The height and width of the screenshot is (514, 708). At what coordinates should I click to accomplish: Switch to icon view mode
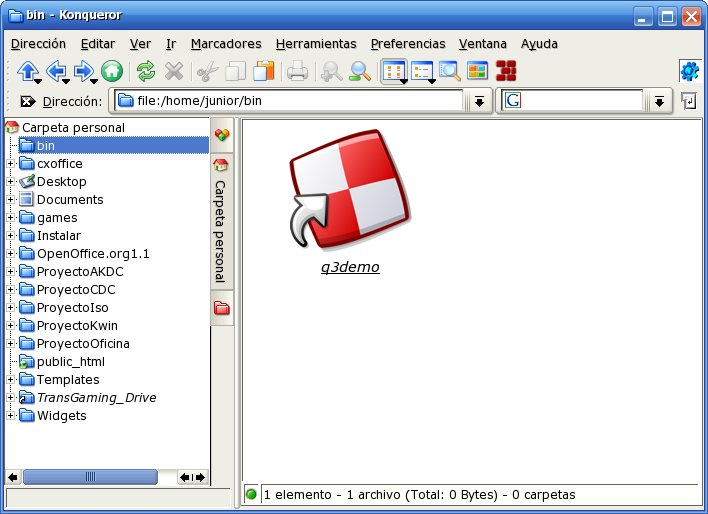(392, 71)
